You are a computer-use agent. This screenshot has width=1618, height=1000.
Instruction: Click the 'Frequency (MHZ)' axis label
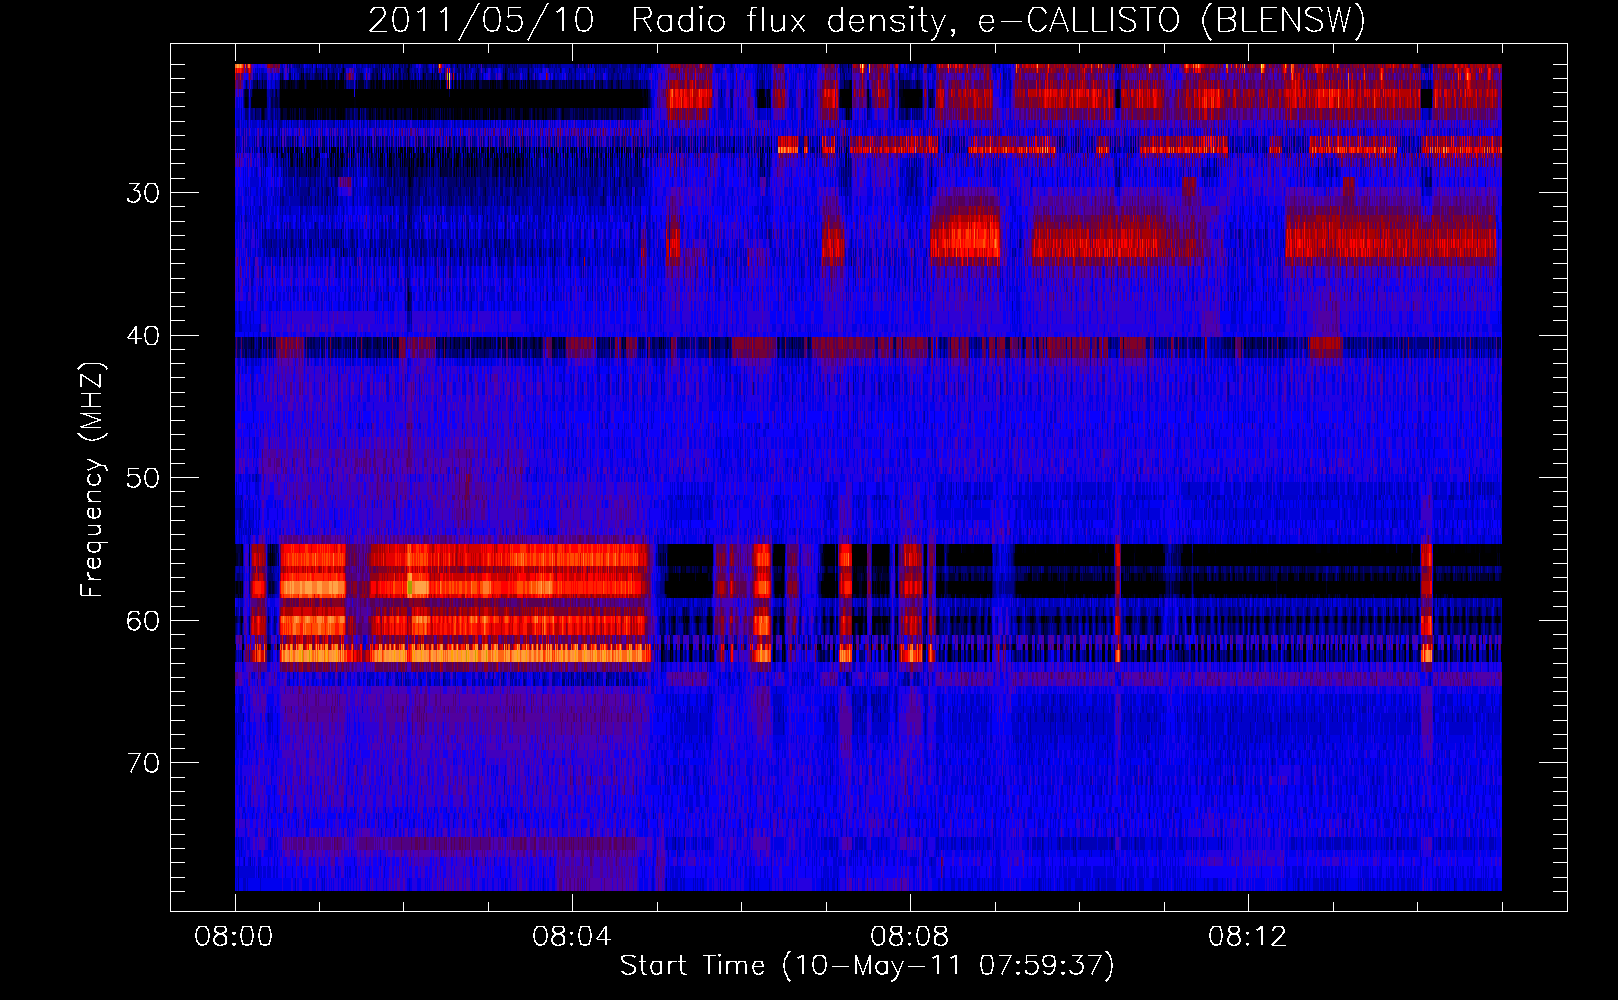click(x=92, y=480)
